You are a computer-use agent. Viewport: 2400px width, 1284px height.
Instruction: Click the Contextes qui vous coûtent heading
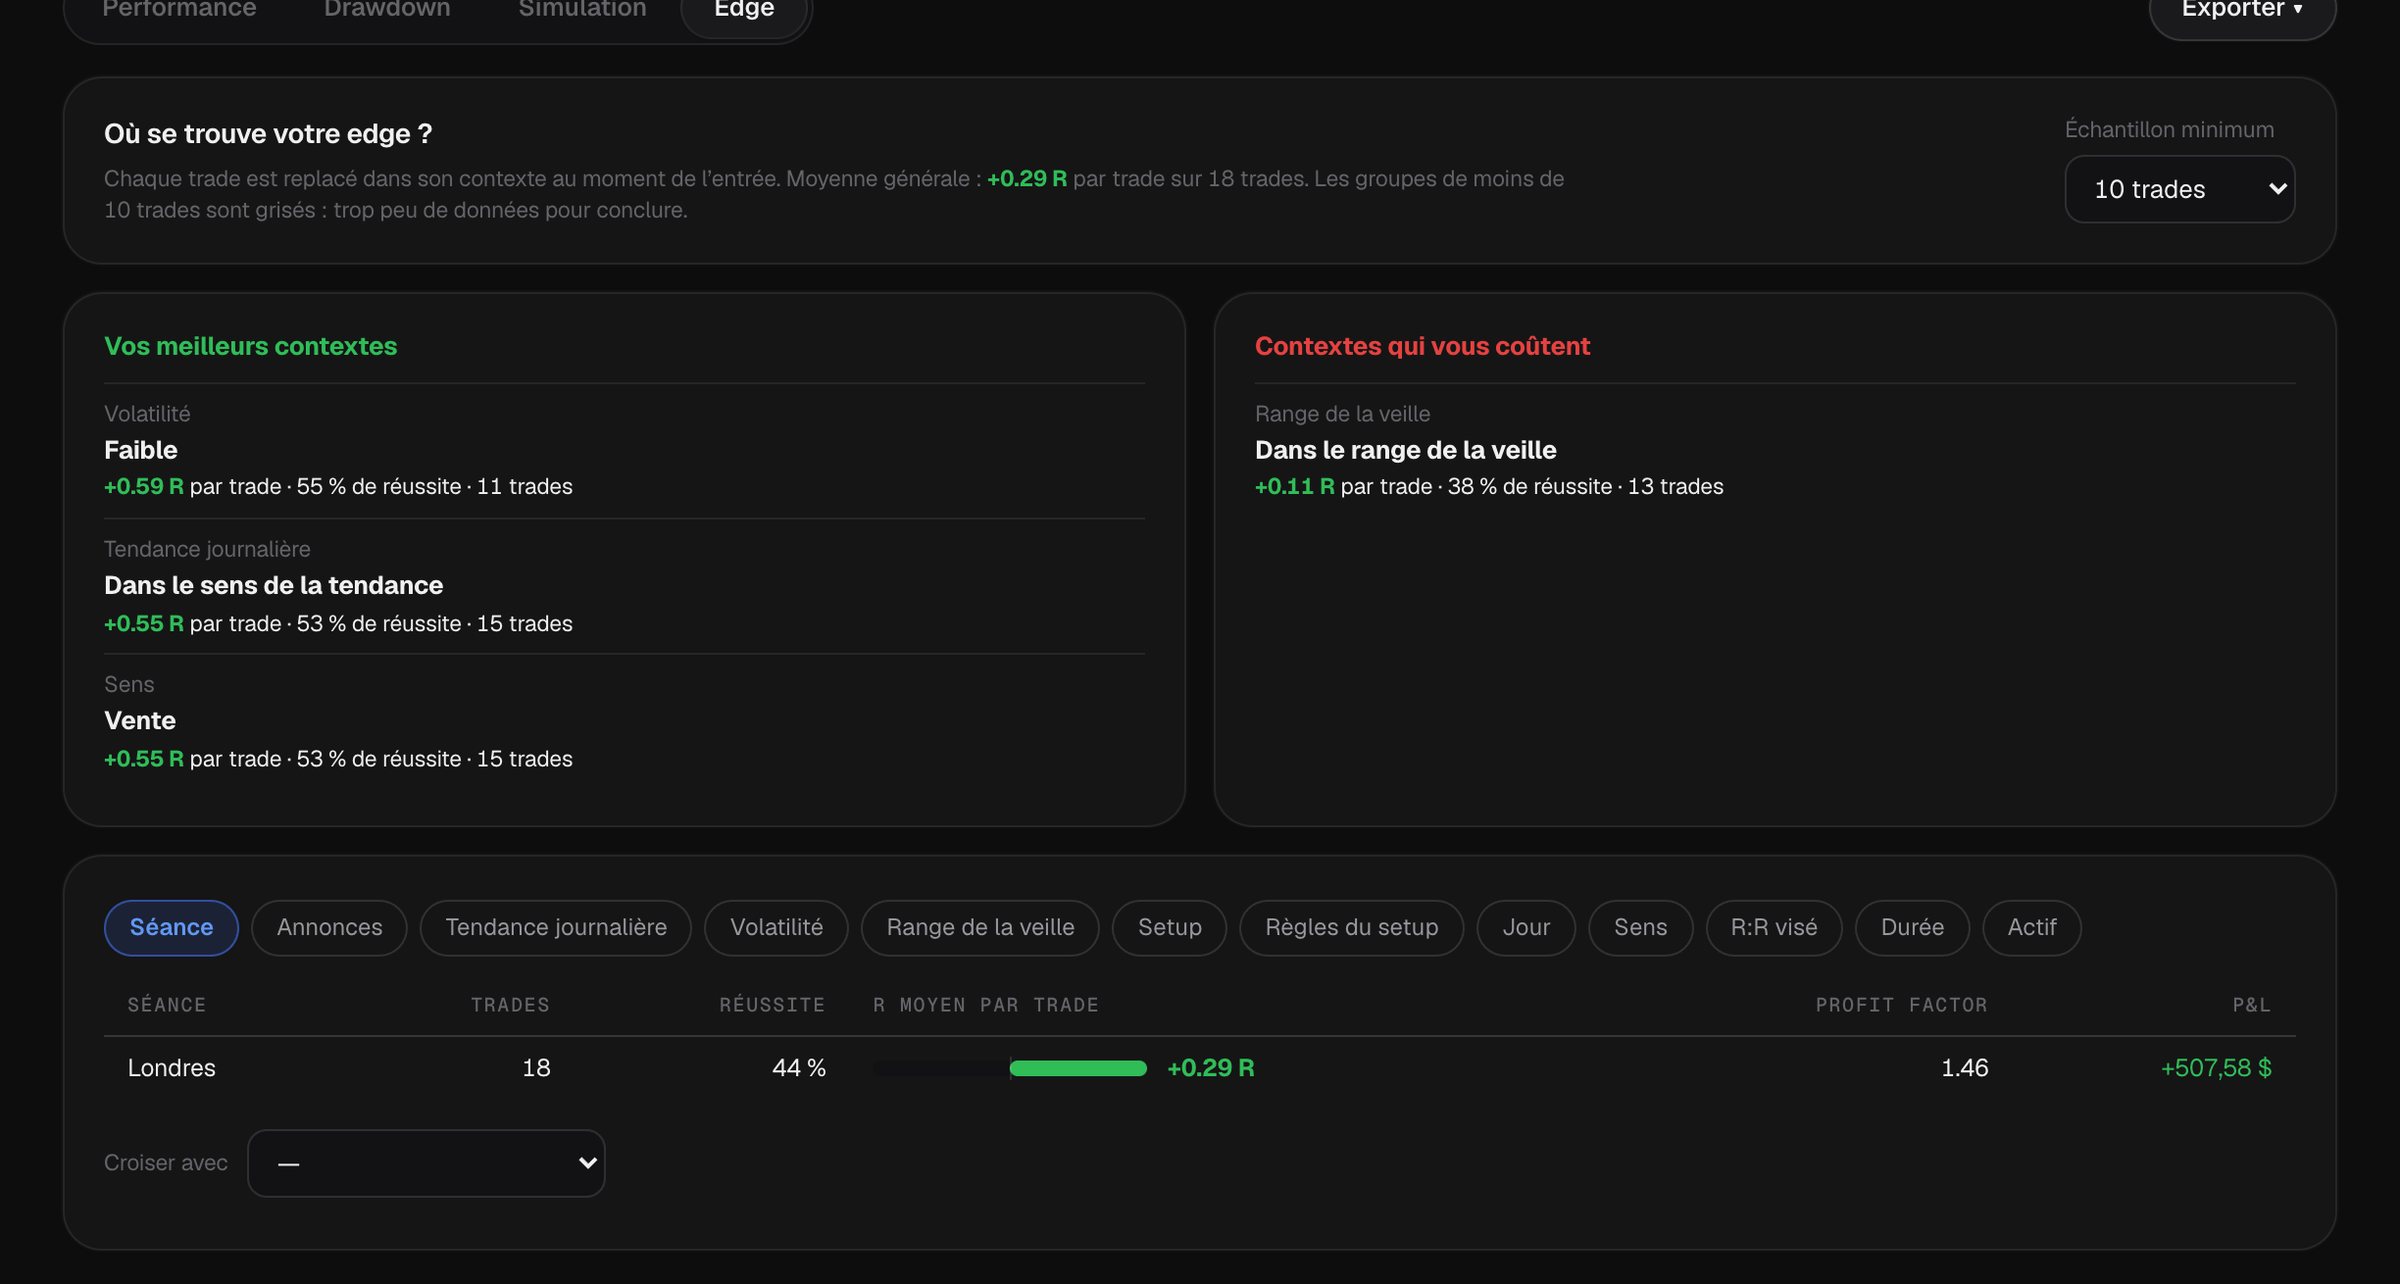(1422, 346)
